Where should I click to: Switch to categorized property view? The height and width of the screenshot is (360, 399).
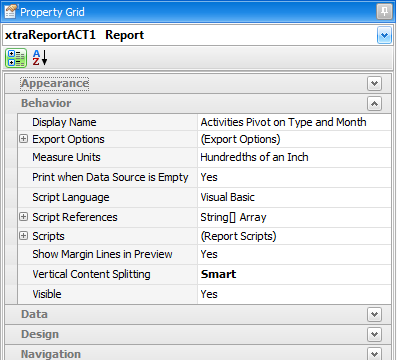pos(16,58)
